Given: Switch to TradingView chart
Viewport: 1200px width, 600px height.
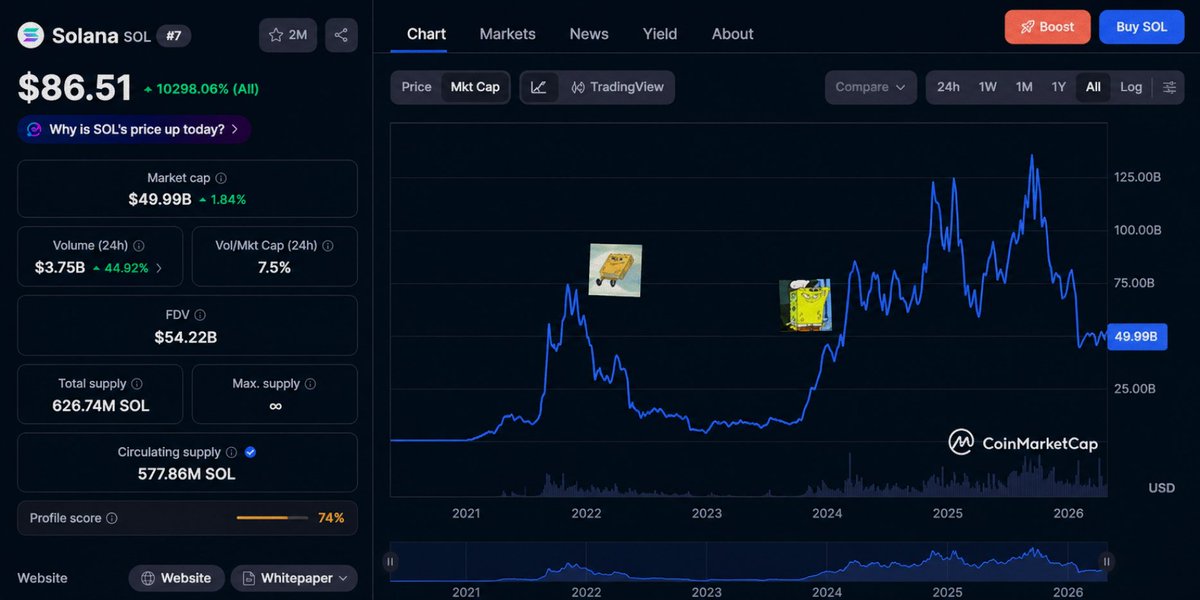Looking at the screenshot, I should pos(617,87).
